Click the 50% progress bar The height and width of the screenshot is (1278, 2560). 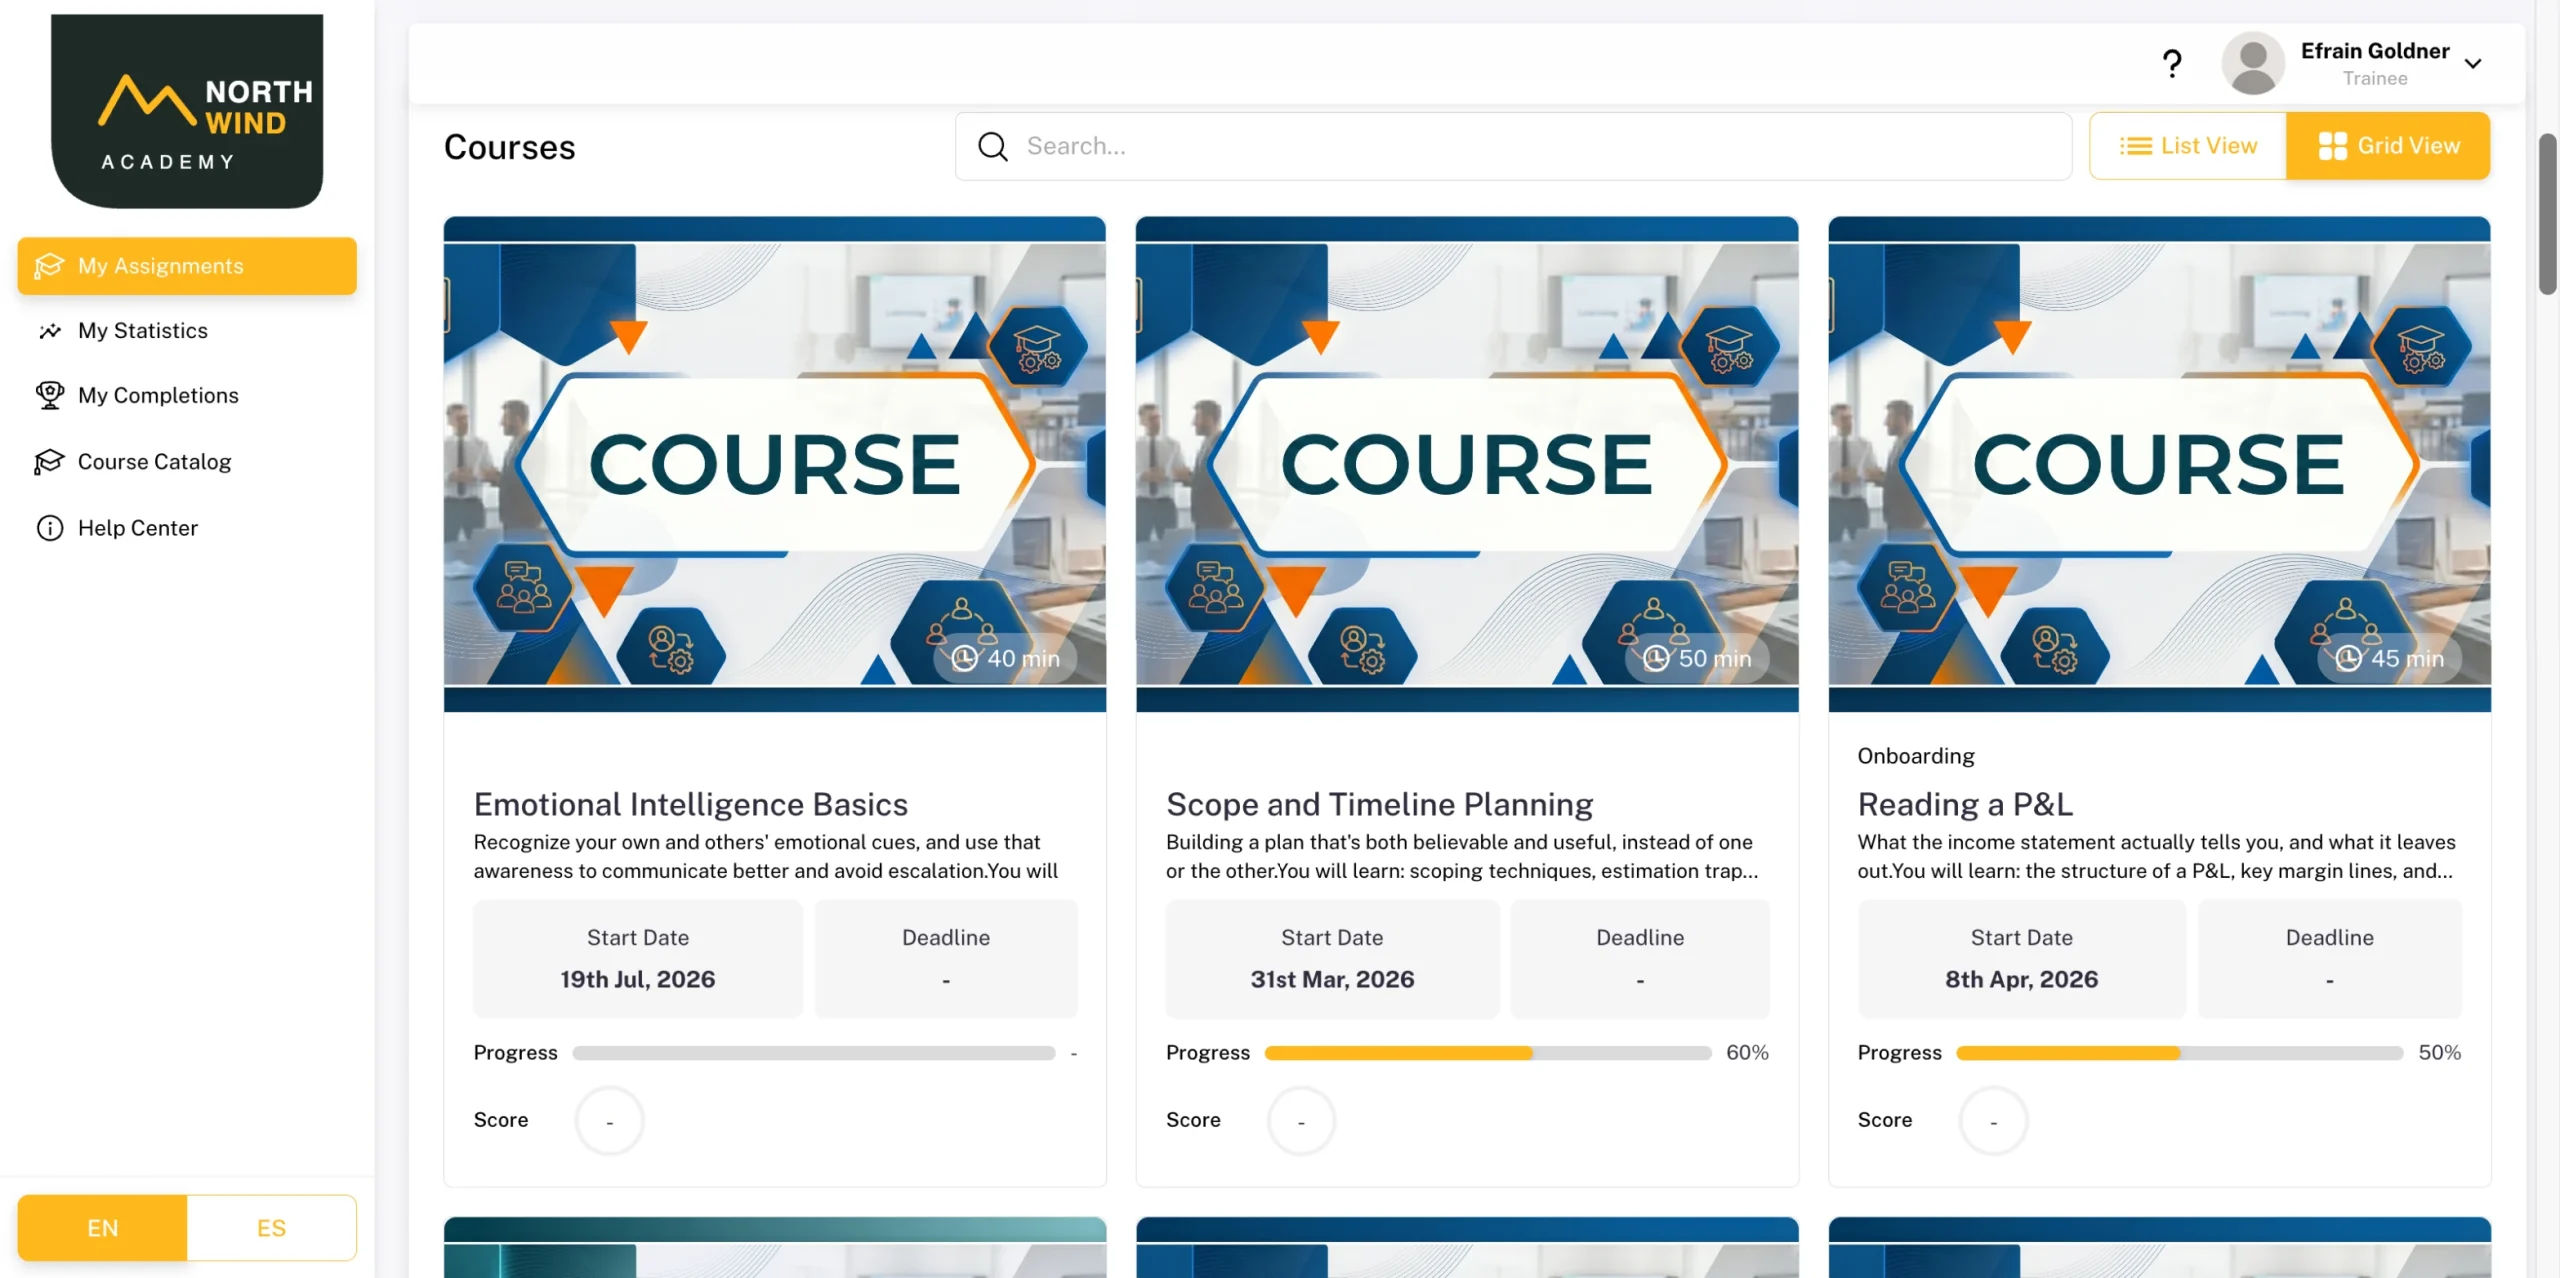click(2179, 1053)
